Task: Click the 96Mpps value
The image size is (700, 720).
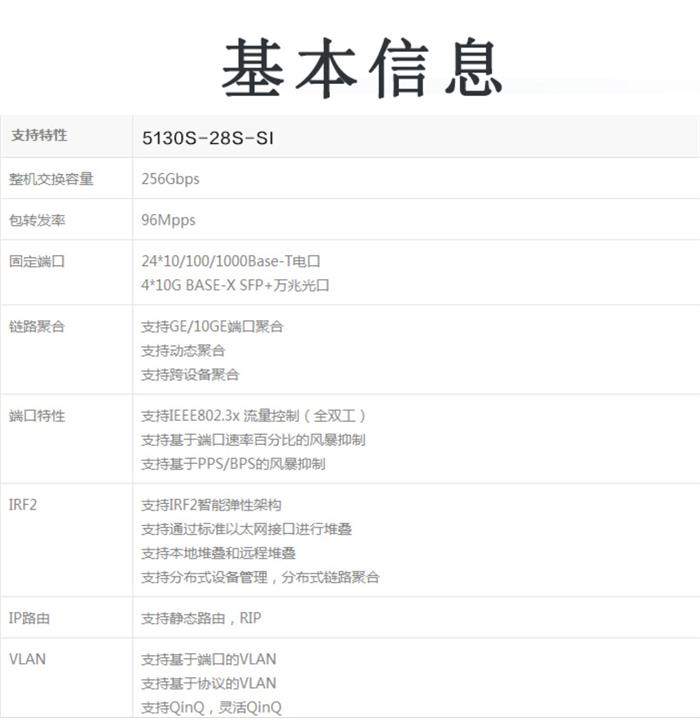Action: [x=168, y=220]
